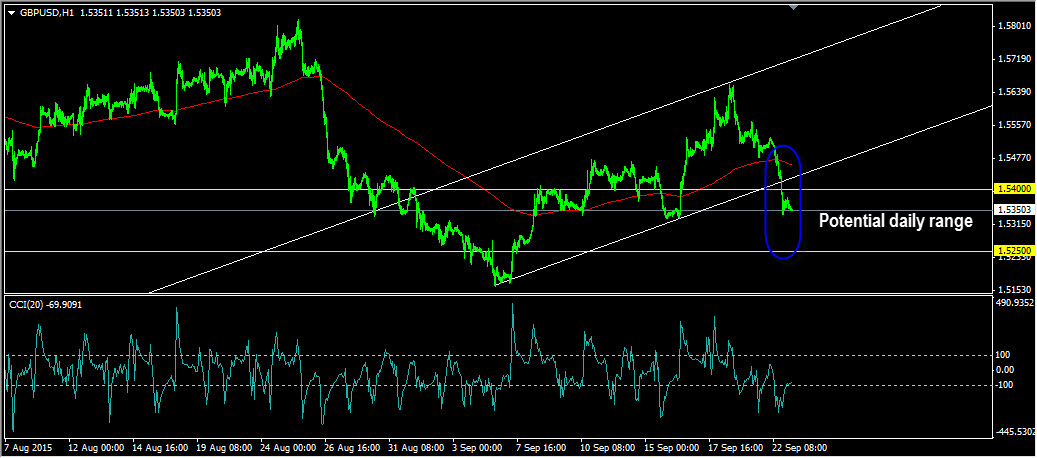The image size is (1037, 458).
Task: Click the chart shift triangle marker at top
Action: click(794, 7)
